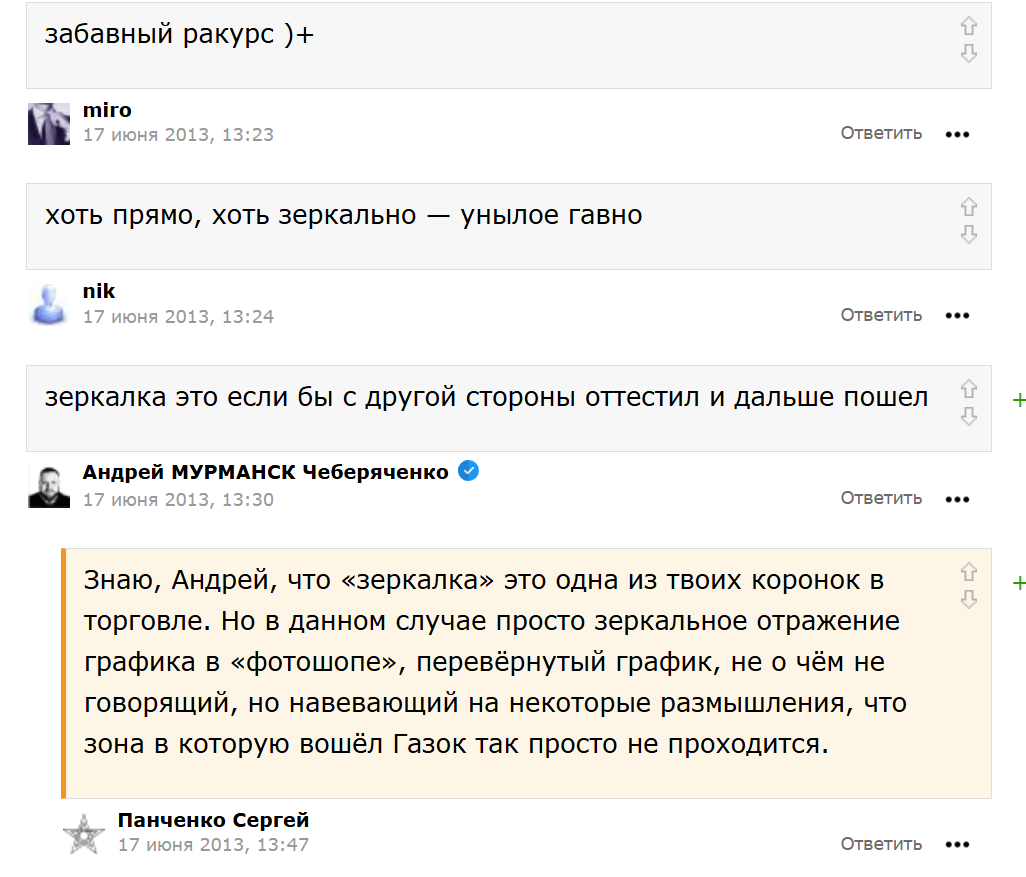Image resolution: width=1026 pixels, height=877 pixels.
Task: Downvote Панченко Сергей's highlighted reply
Action: point(968,599)
